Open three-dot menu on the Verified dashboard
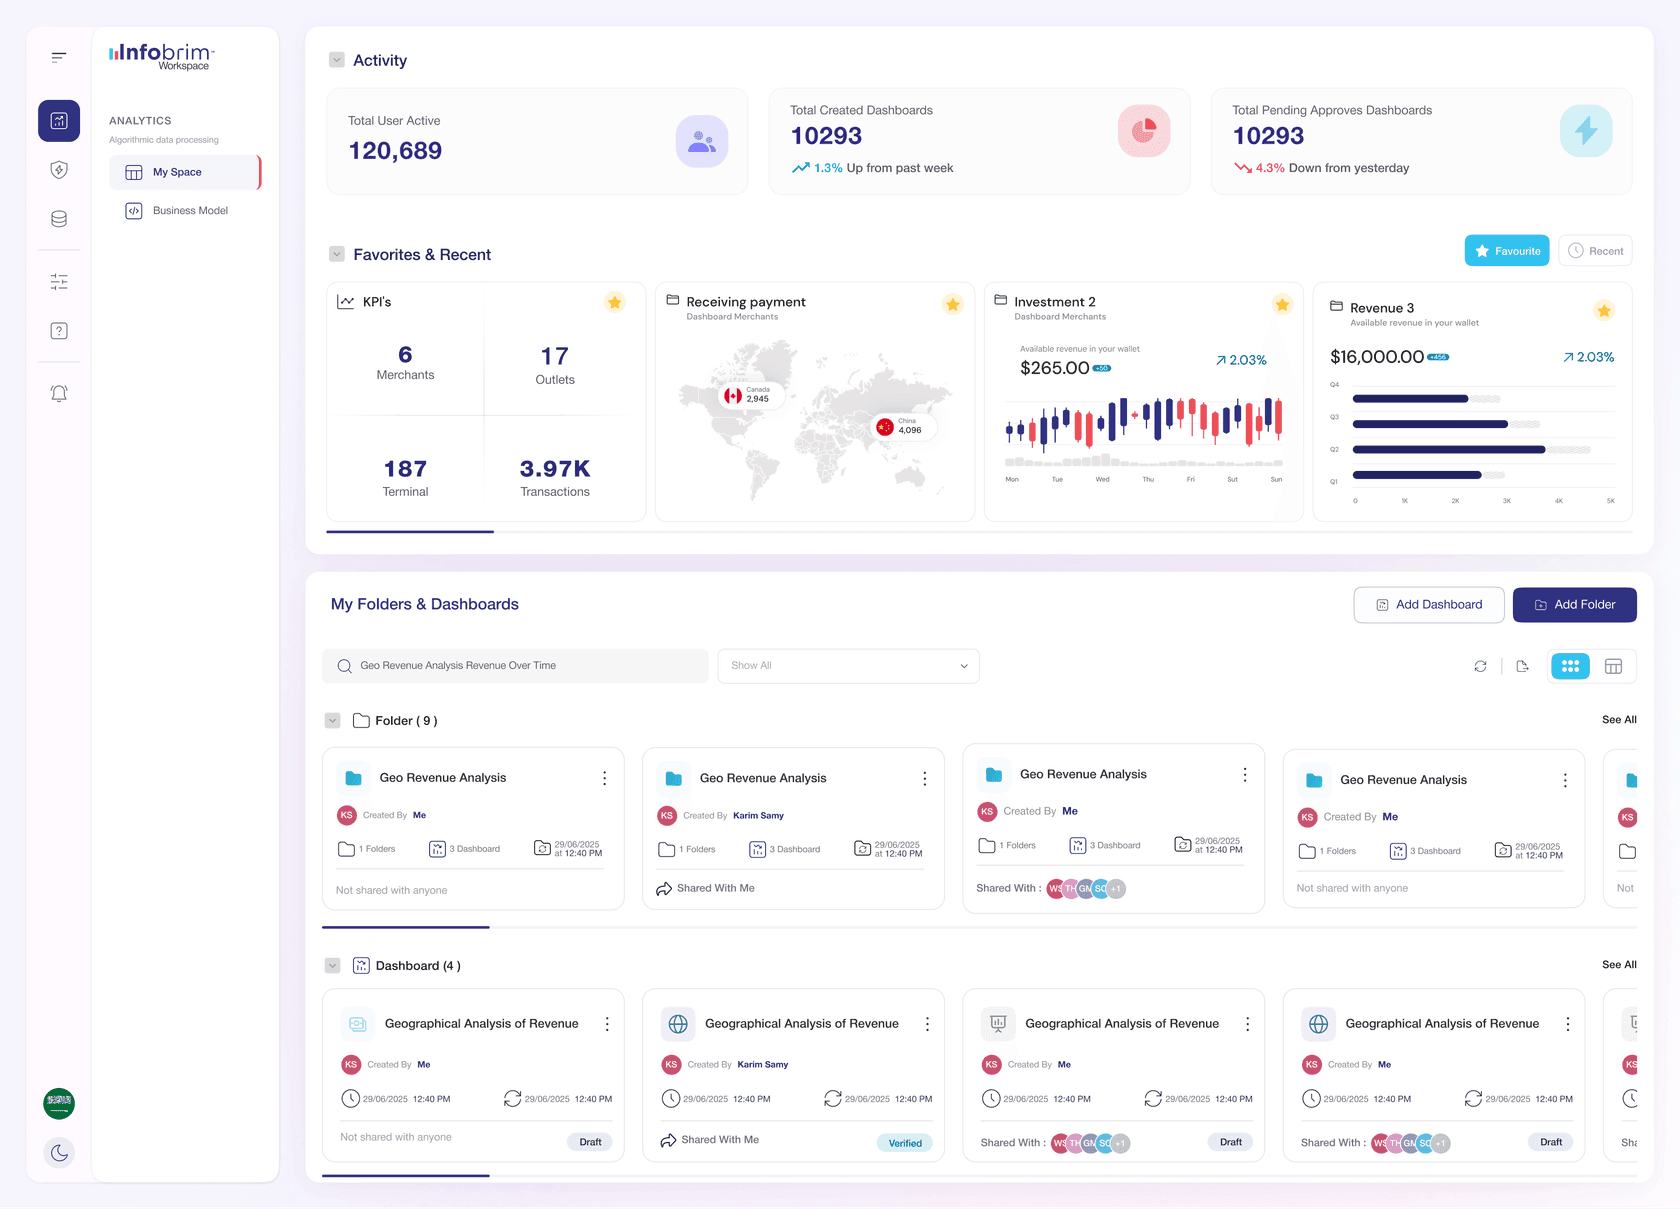Screen dimensions: 1680x1209 [x=928, y=1024]
